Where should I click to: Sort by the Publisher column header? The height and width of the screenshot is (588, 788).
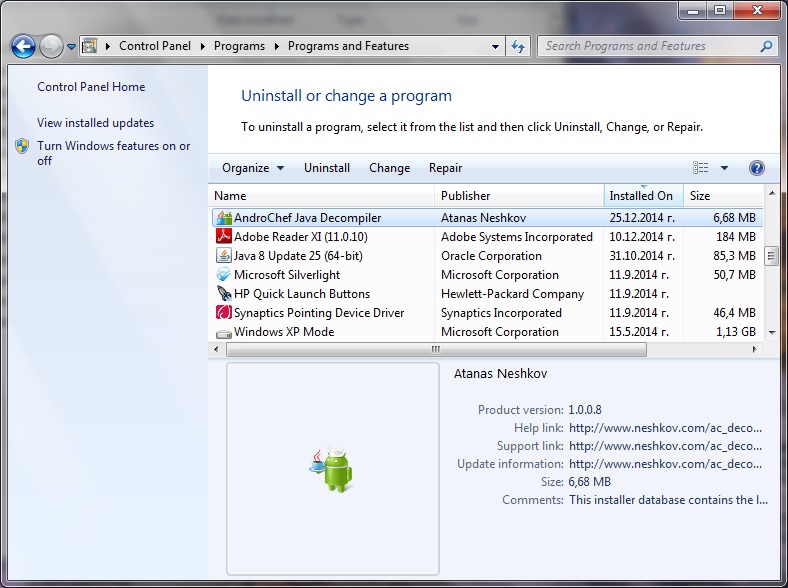(x=519, y=195)
